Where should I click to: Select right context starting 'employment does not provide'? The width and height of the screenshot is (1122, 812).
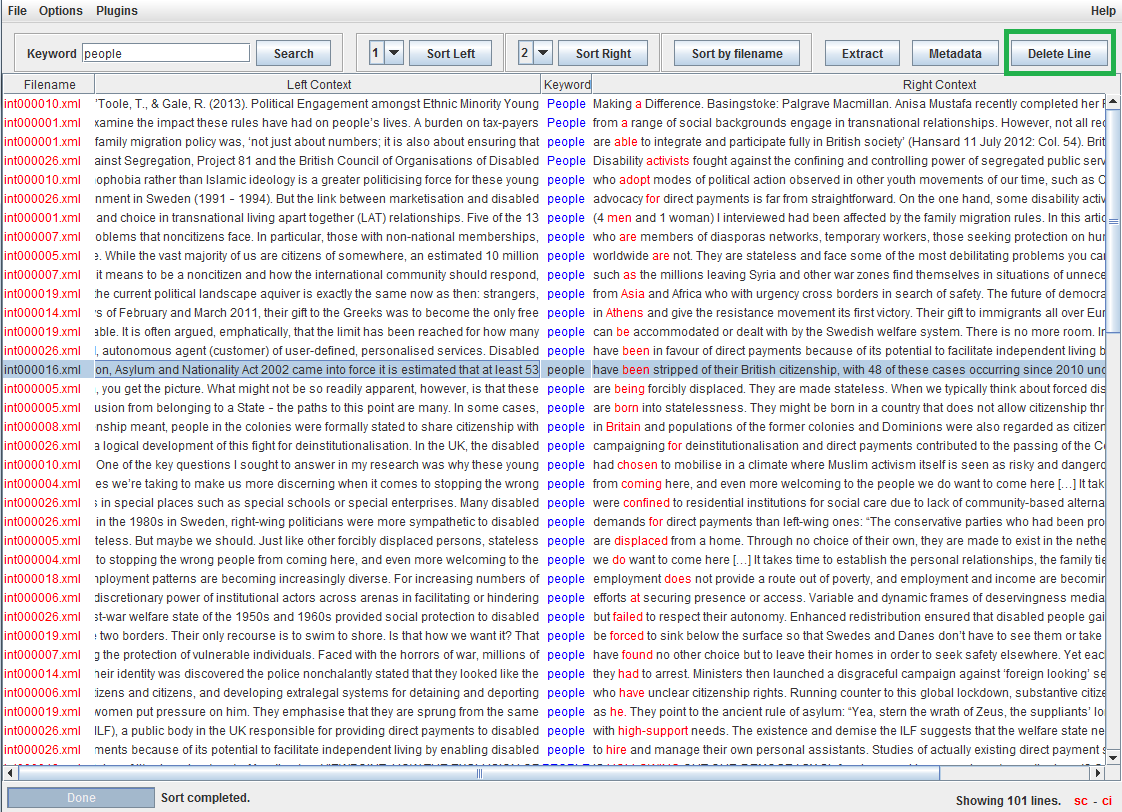[849, 579]
